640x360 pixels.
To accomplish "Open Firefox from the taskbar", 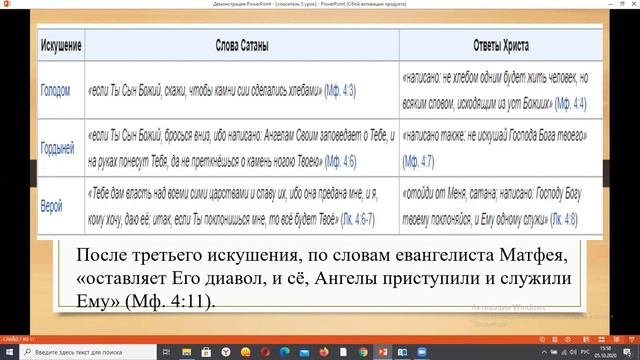I will (x=324, y=351).
